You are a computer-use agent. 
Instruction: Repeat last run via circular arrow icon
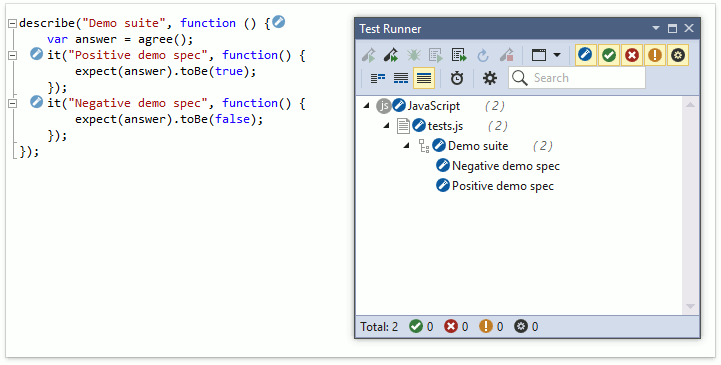[482, 56]
